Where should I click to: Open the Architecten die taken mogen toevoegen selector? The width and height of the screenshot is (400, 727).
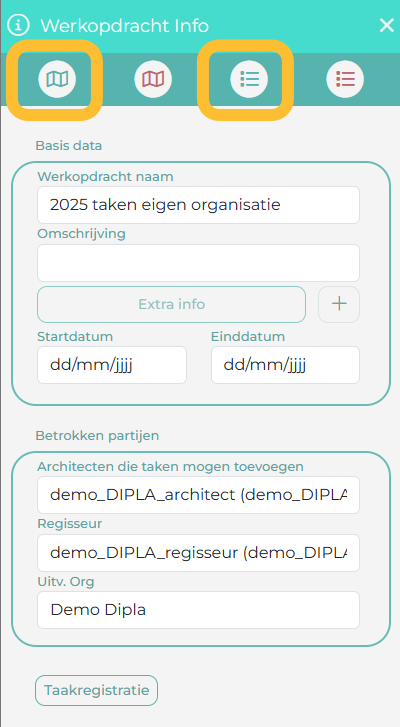(198, 495)
